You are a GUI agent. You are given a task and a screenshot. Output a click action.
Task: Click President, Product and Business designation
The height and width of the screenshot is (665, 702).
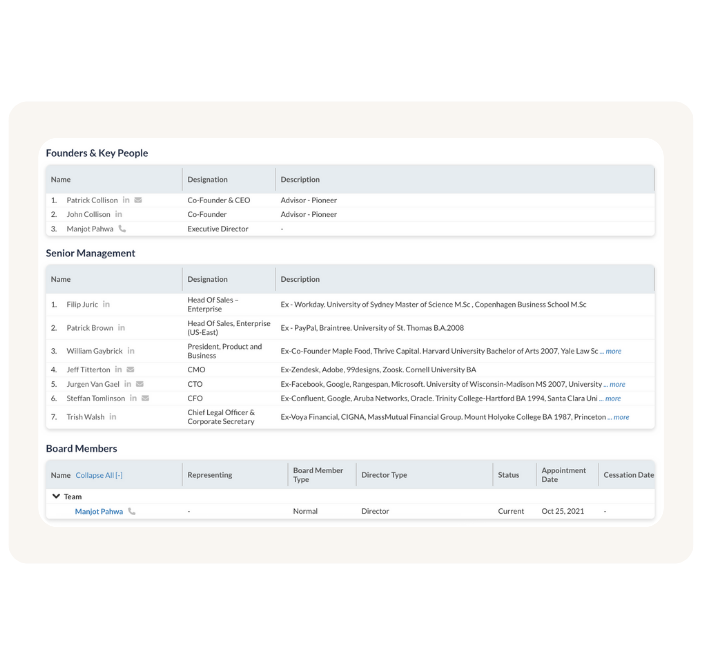(225, 351)
